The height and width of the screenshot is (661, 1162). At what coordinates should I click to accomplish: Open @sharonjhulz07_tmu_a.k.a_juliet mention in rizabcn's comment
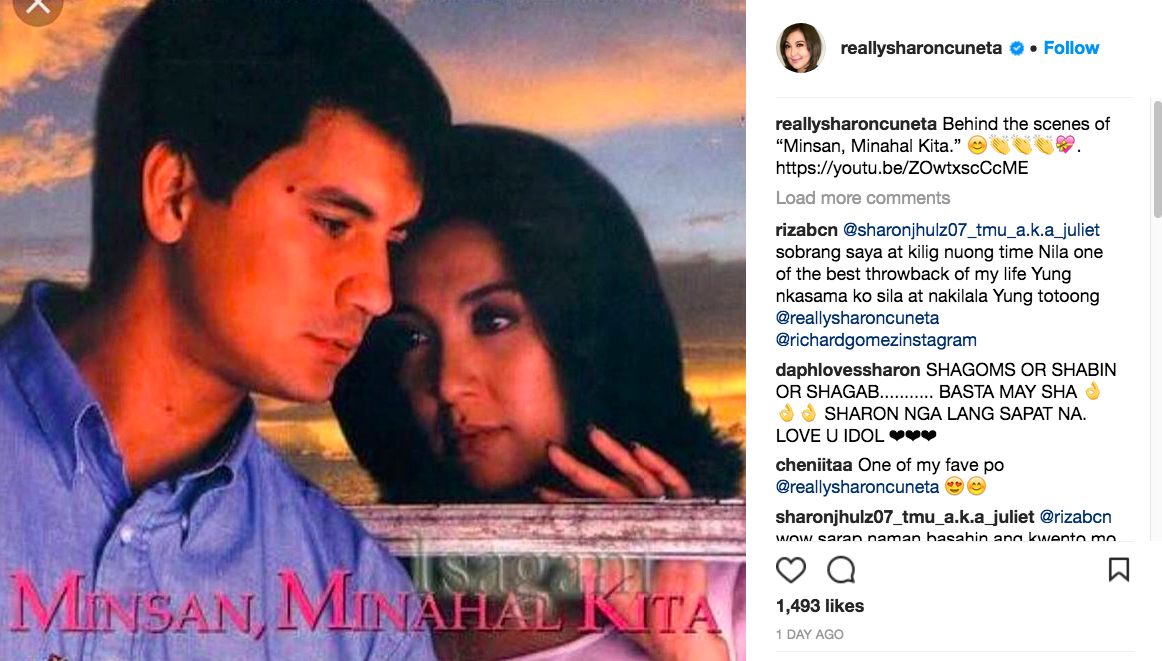971,230
